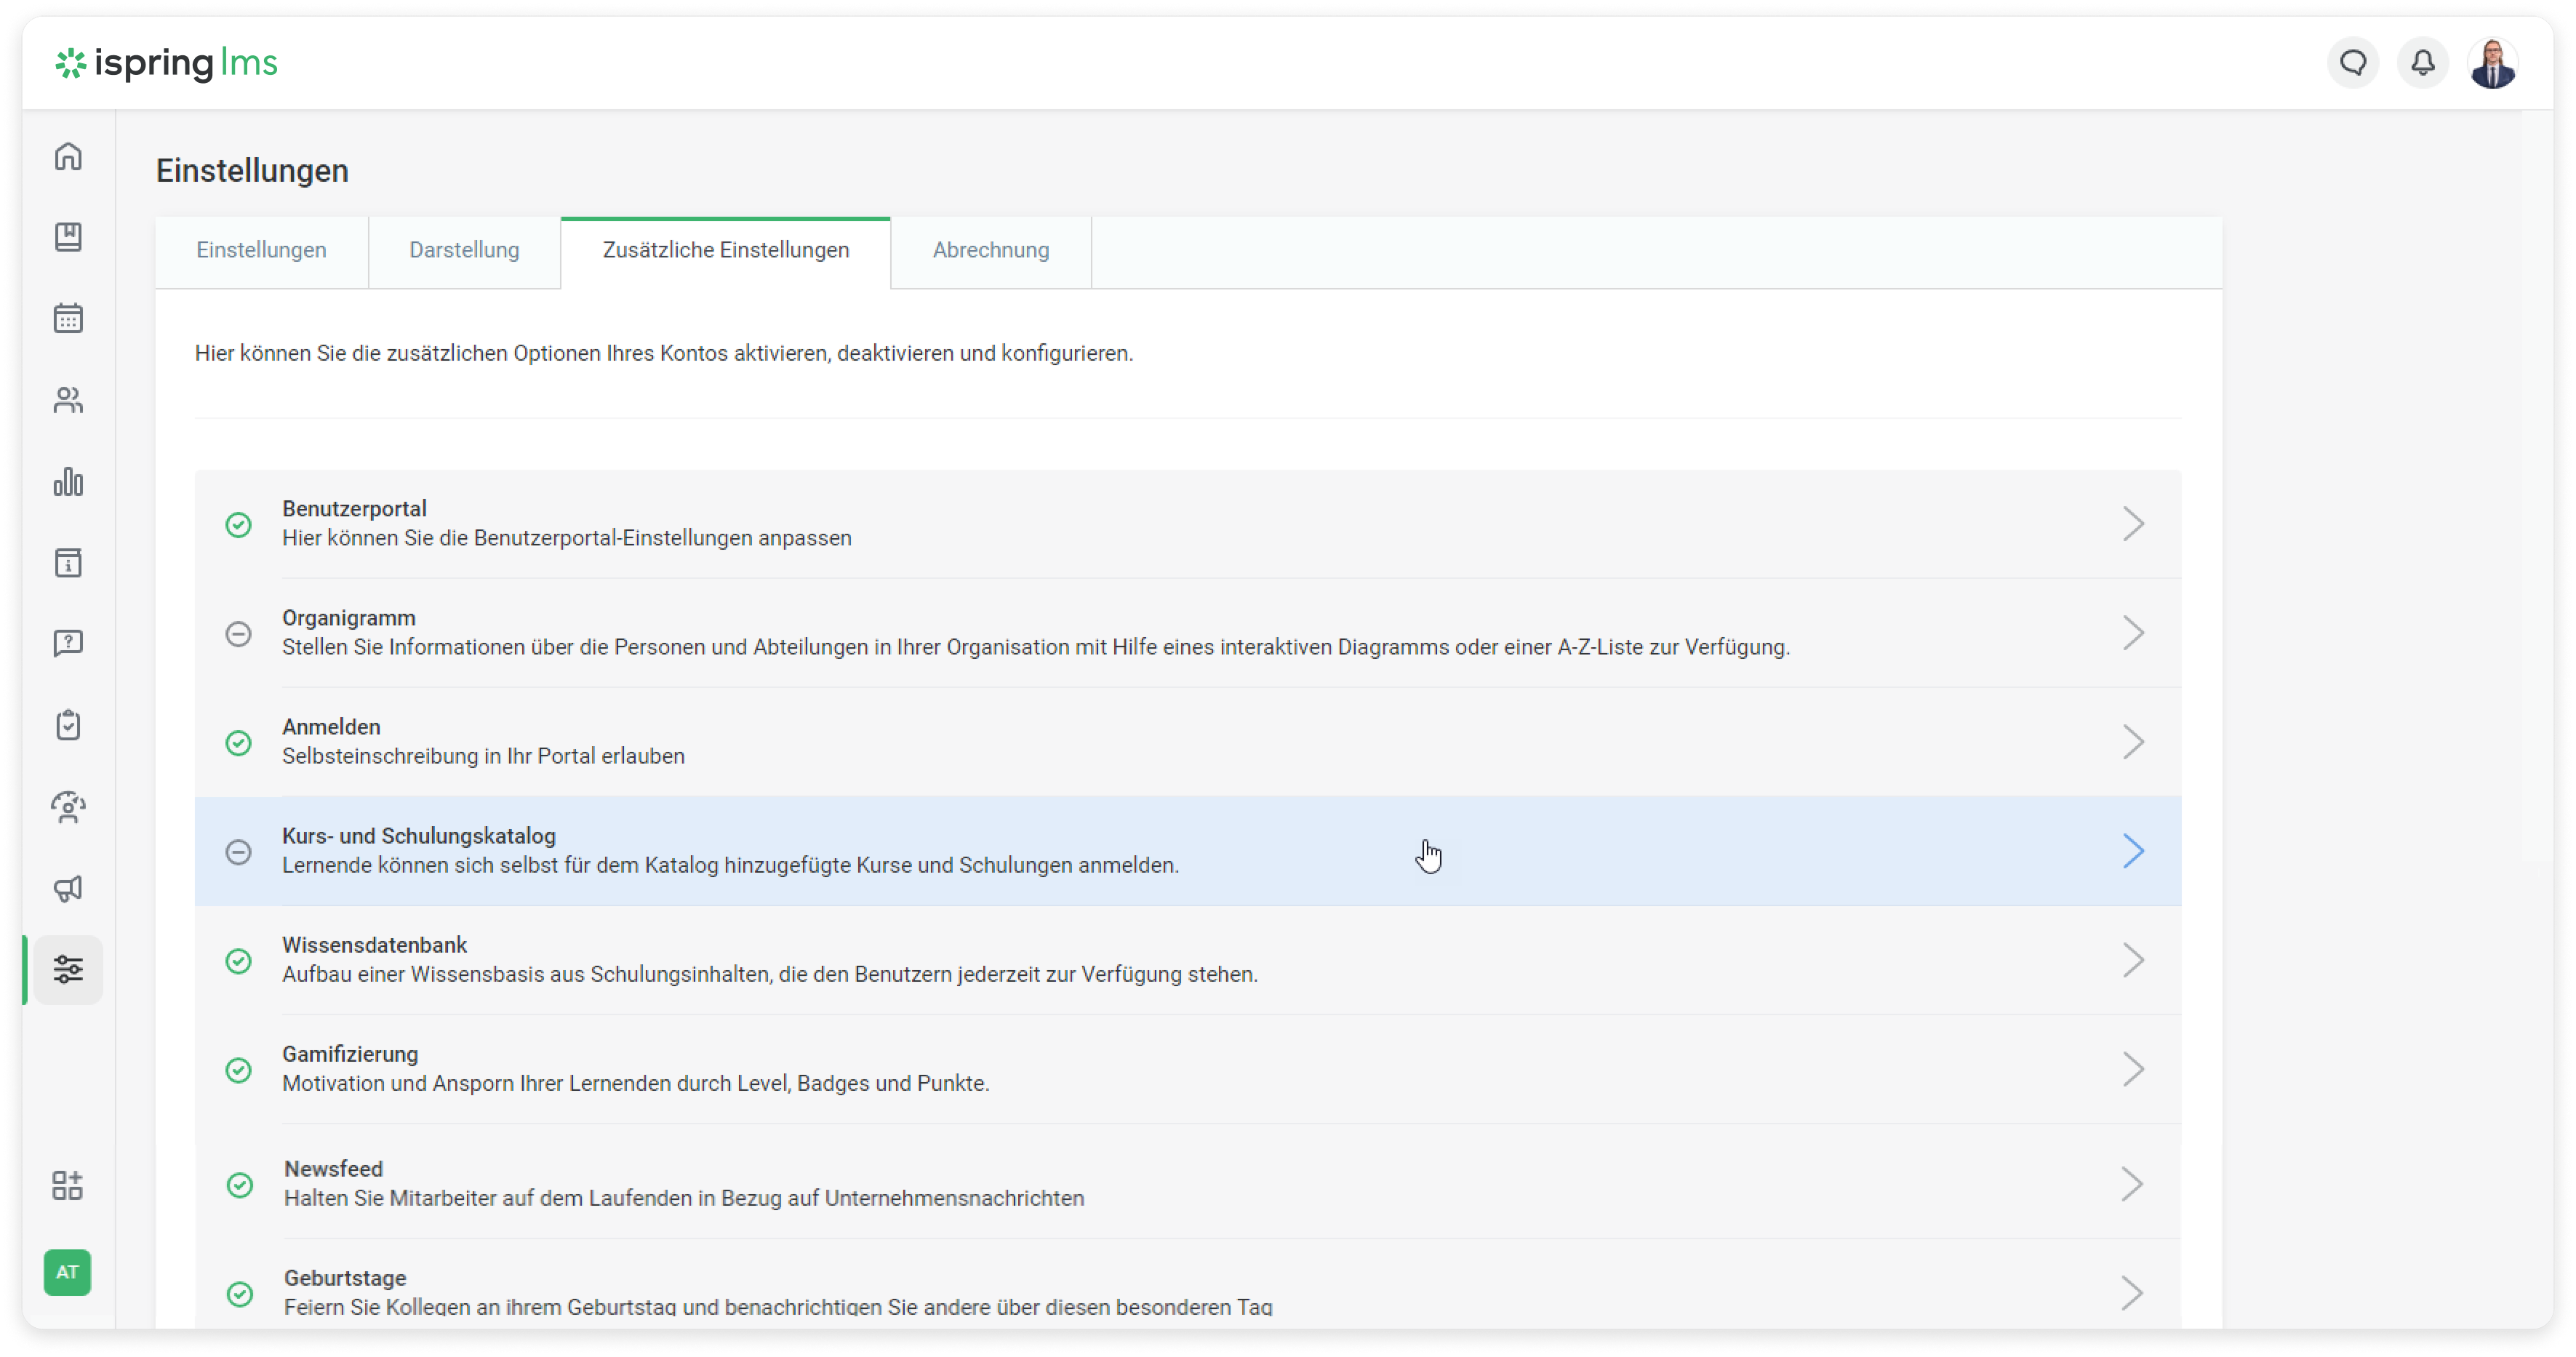Click the notifications bell icon
This screenshot has width=2576, height=1357.
tap(2422, 63)
